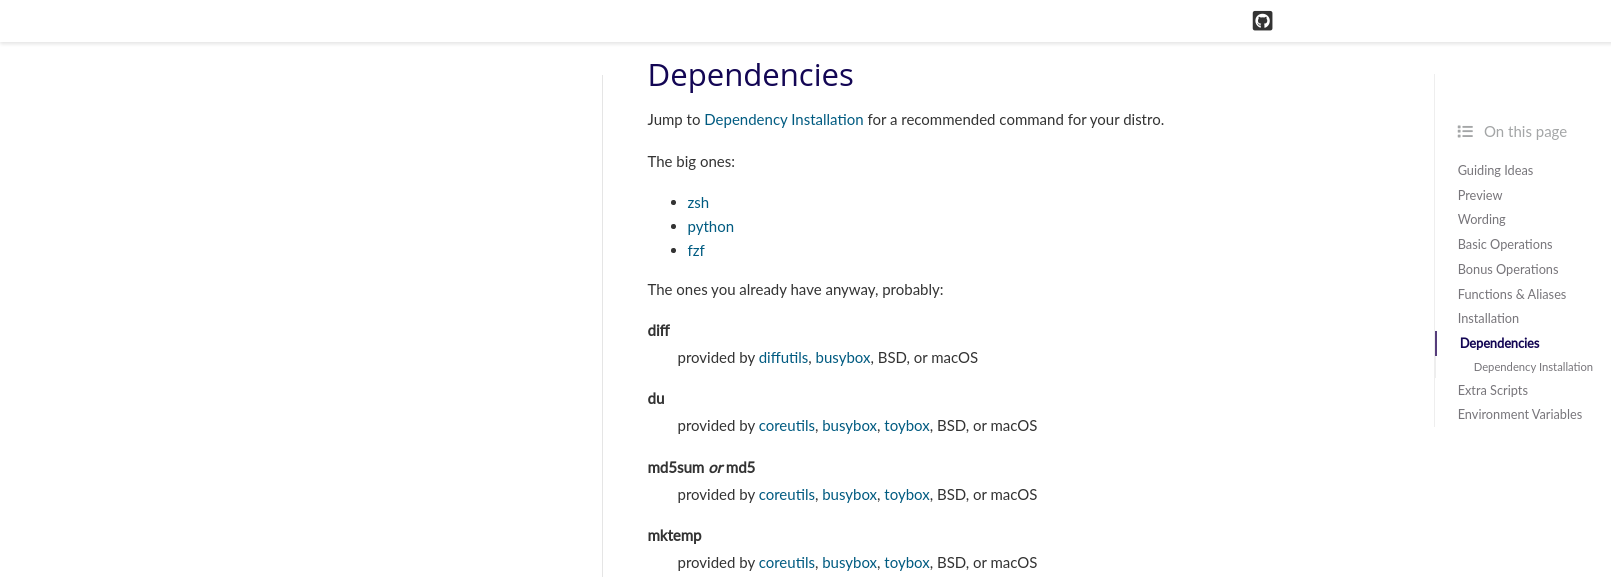Open the diffutils link under diff
This screenshot has width=1611, height=577.
point(783,357)
